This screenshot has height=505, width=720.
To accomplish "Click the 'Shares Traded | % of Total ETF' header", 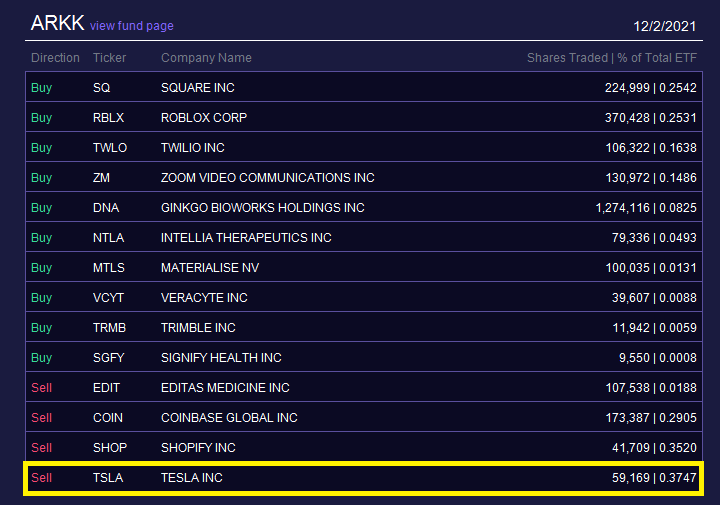I will 612,58.
